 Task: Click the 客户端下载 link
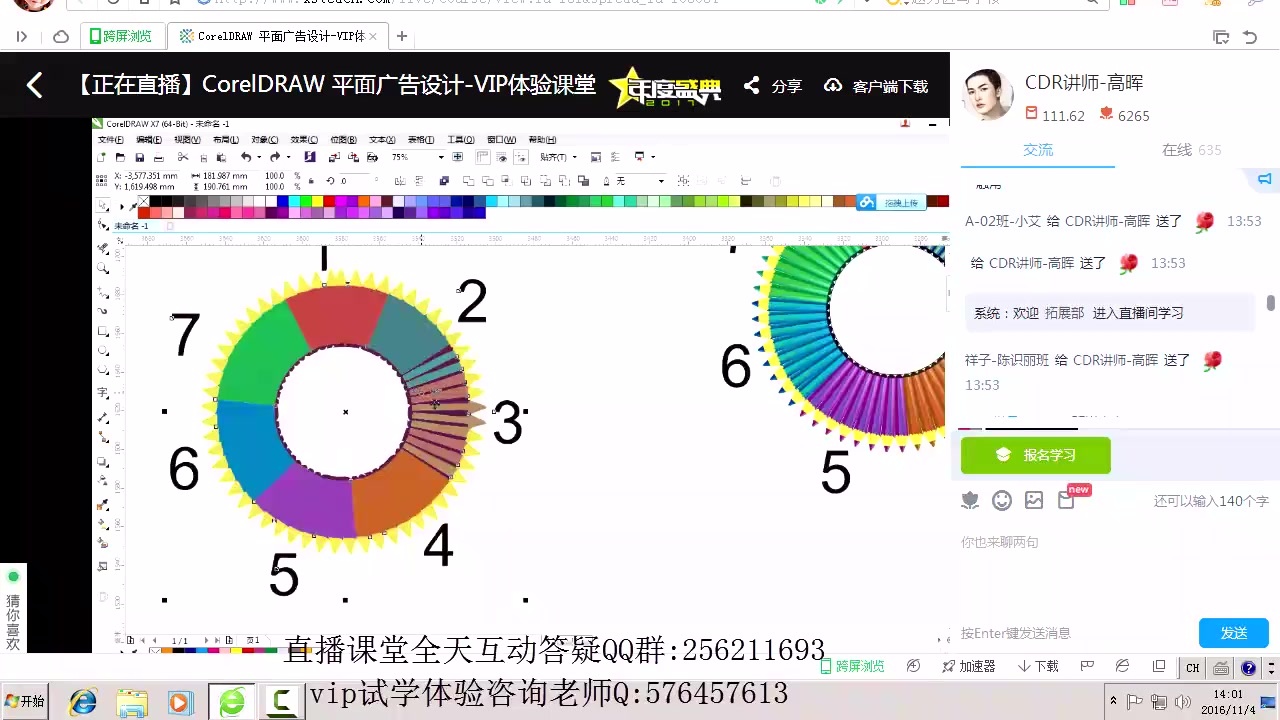pyautogui.click(x=876, y=86)
